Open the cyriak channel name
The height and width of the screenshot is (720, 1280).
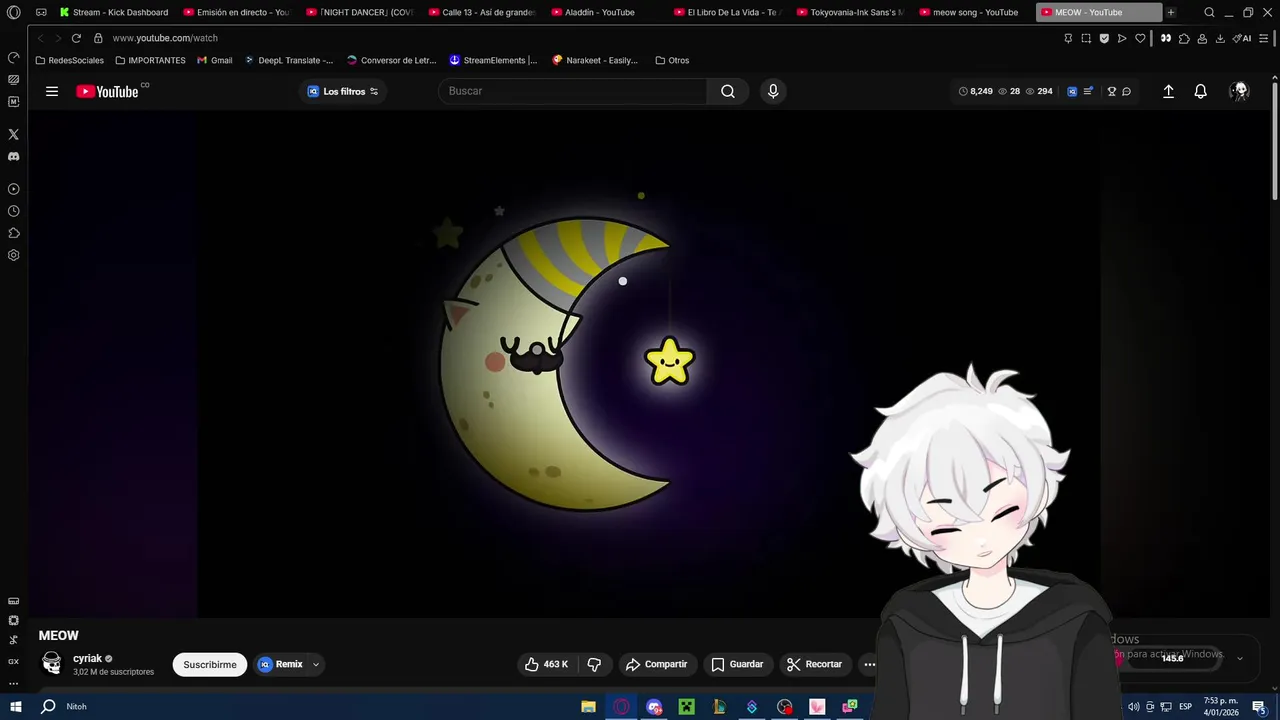click(x=87, y=659)
